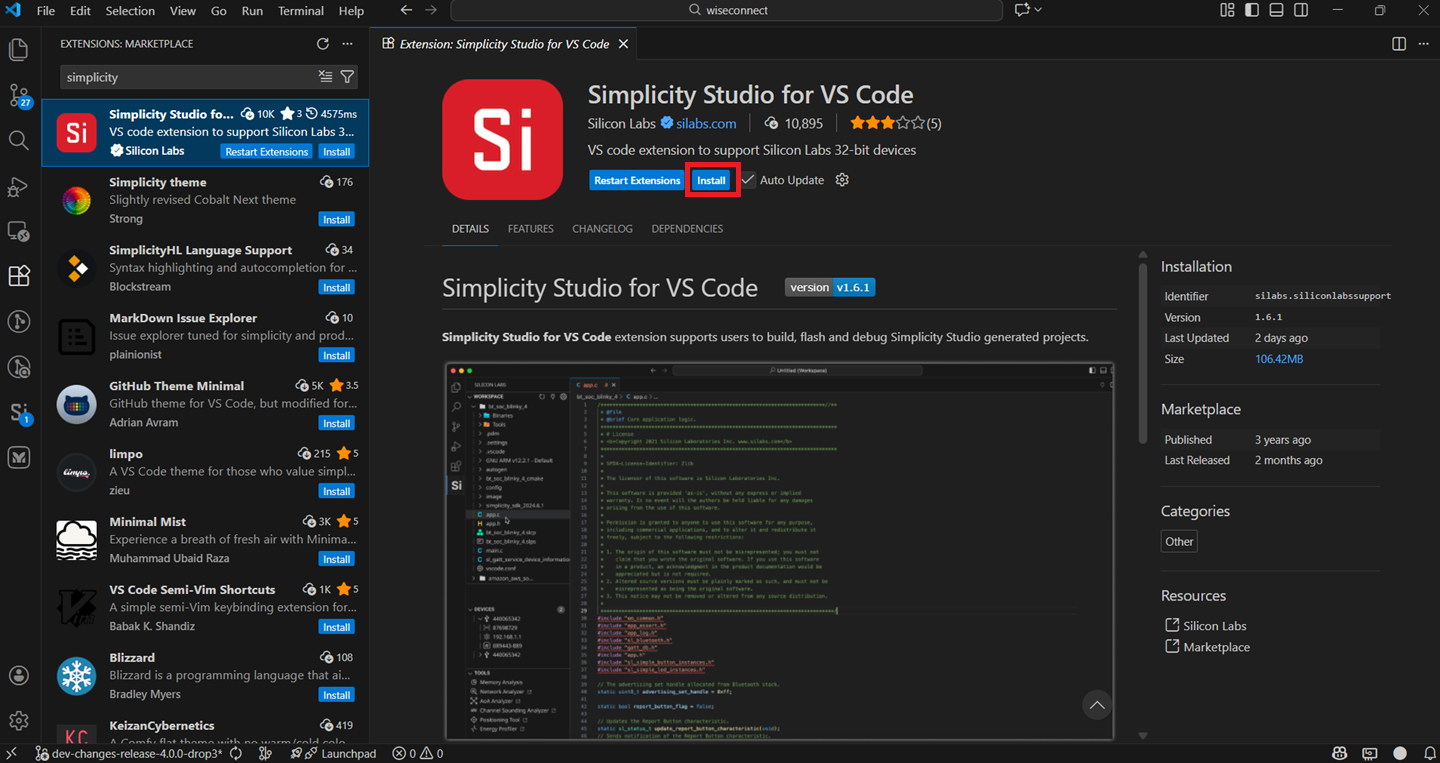Open the Extensions view in the activity bar
This screenshot has width=1440, height=763.
pyautogui.click(x=18, y=276)
